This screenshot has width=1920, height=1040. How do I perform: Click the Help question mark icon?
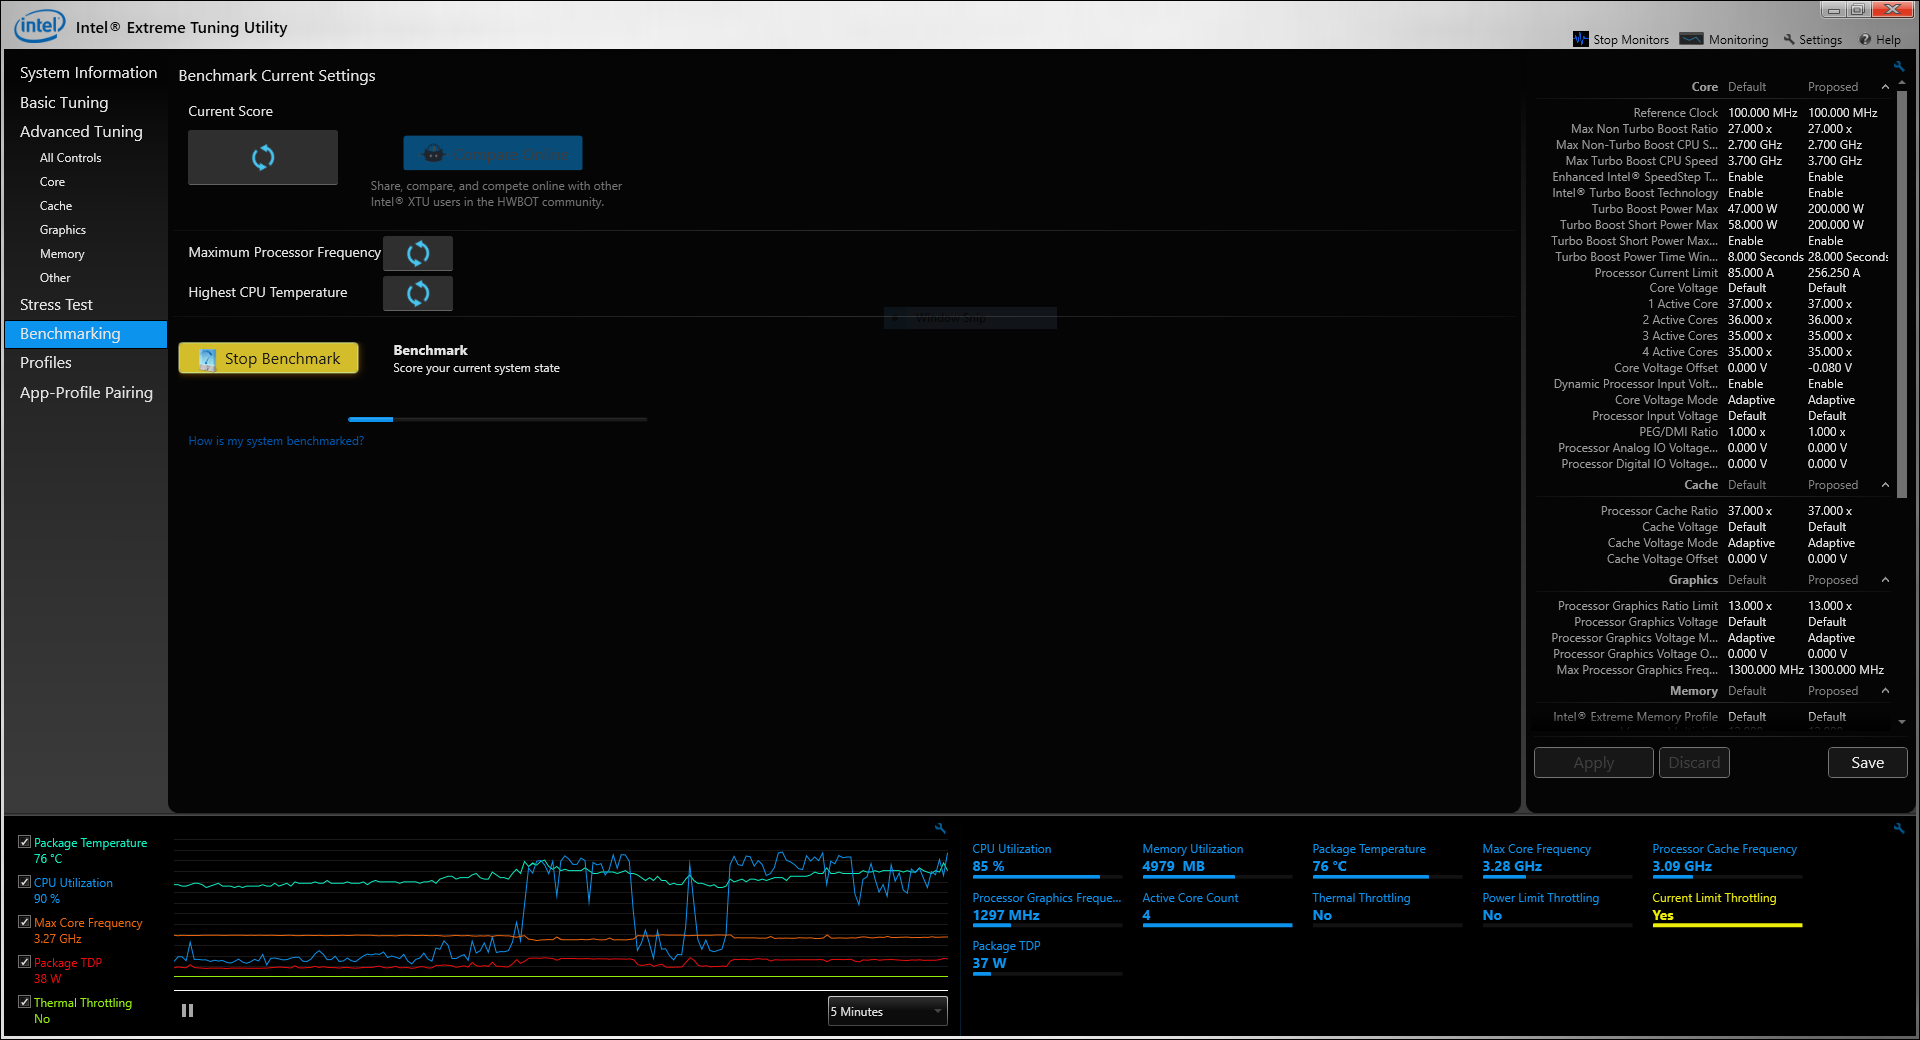click(1865, 40)
